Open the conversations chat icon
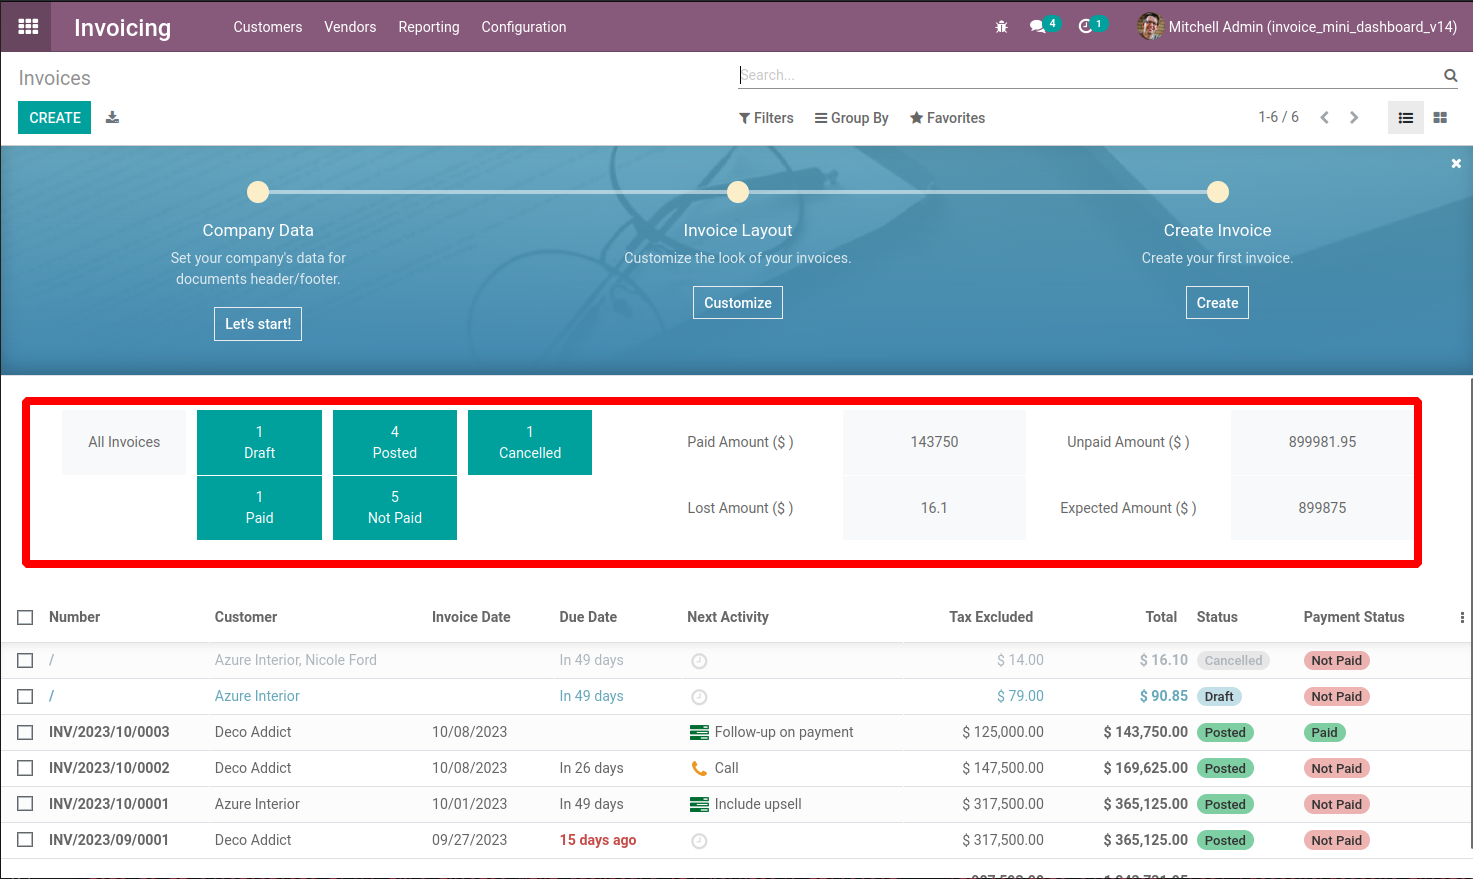1473x879 pixels. point(1037,27)
